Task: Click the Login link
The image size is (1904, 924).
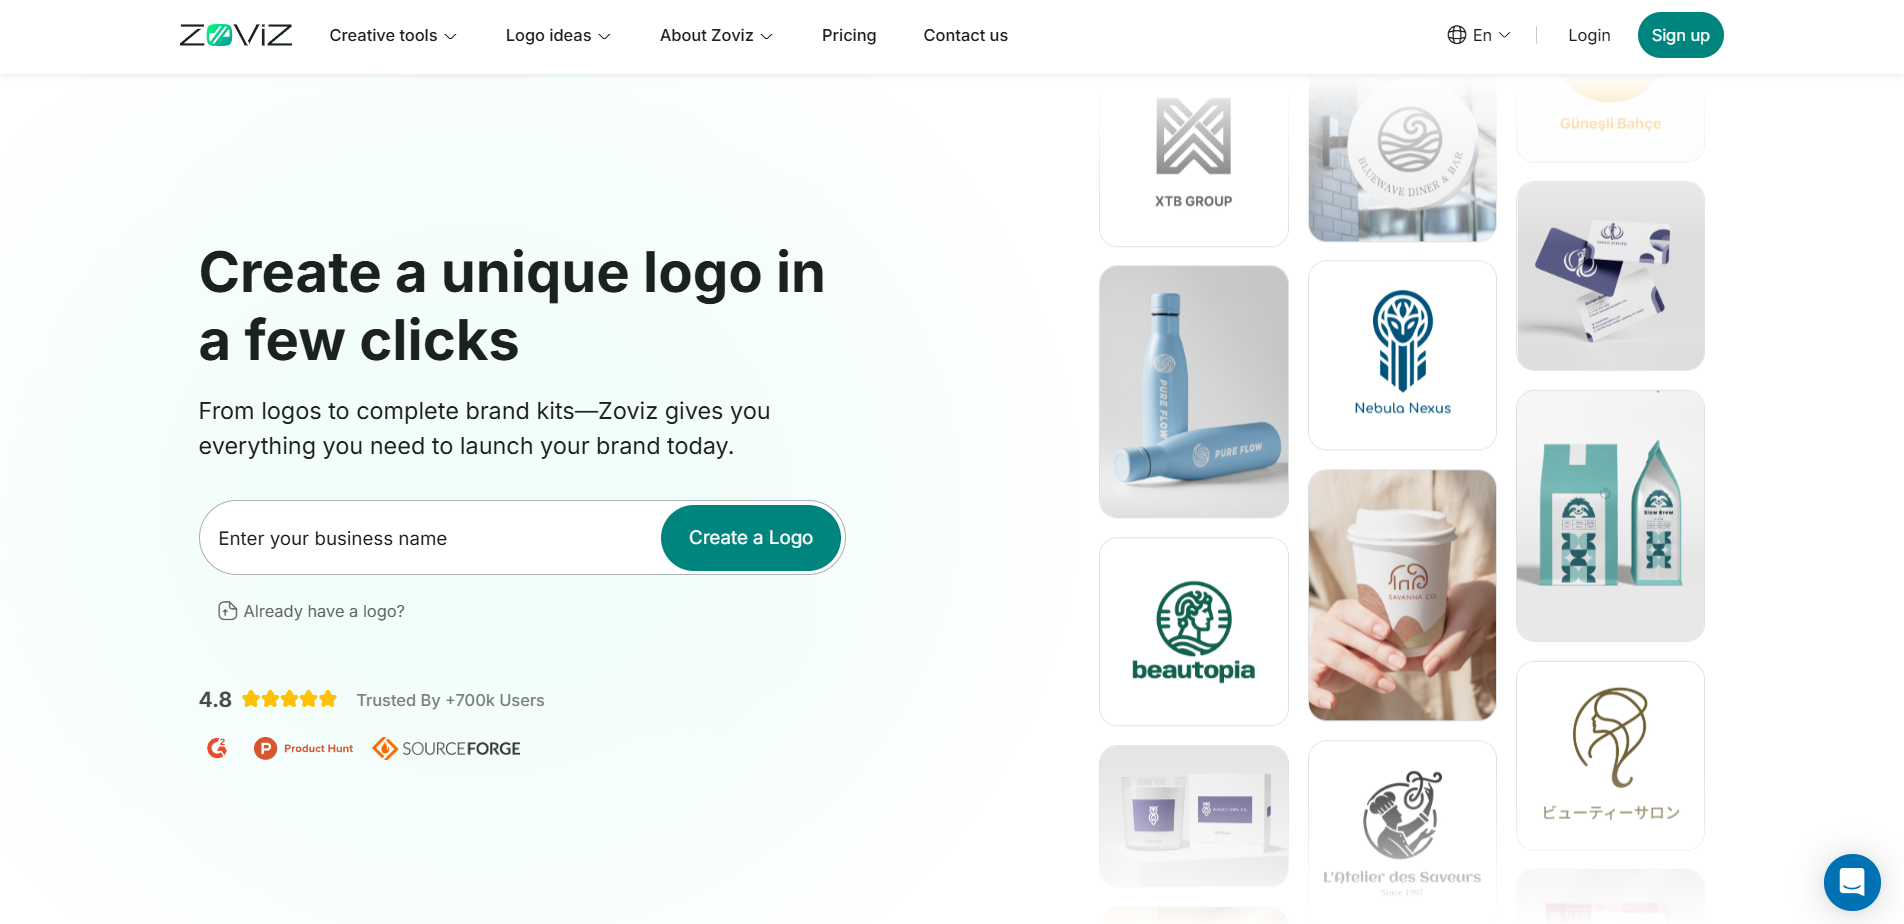Action: (x=1589, y=35)
